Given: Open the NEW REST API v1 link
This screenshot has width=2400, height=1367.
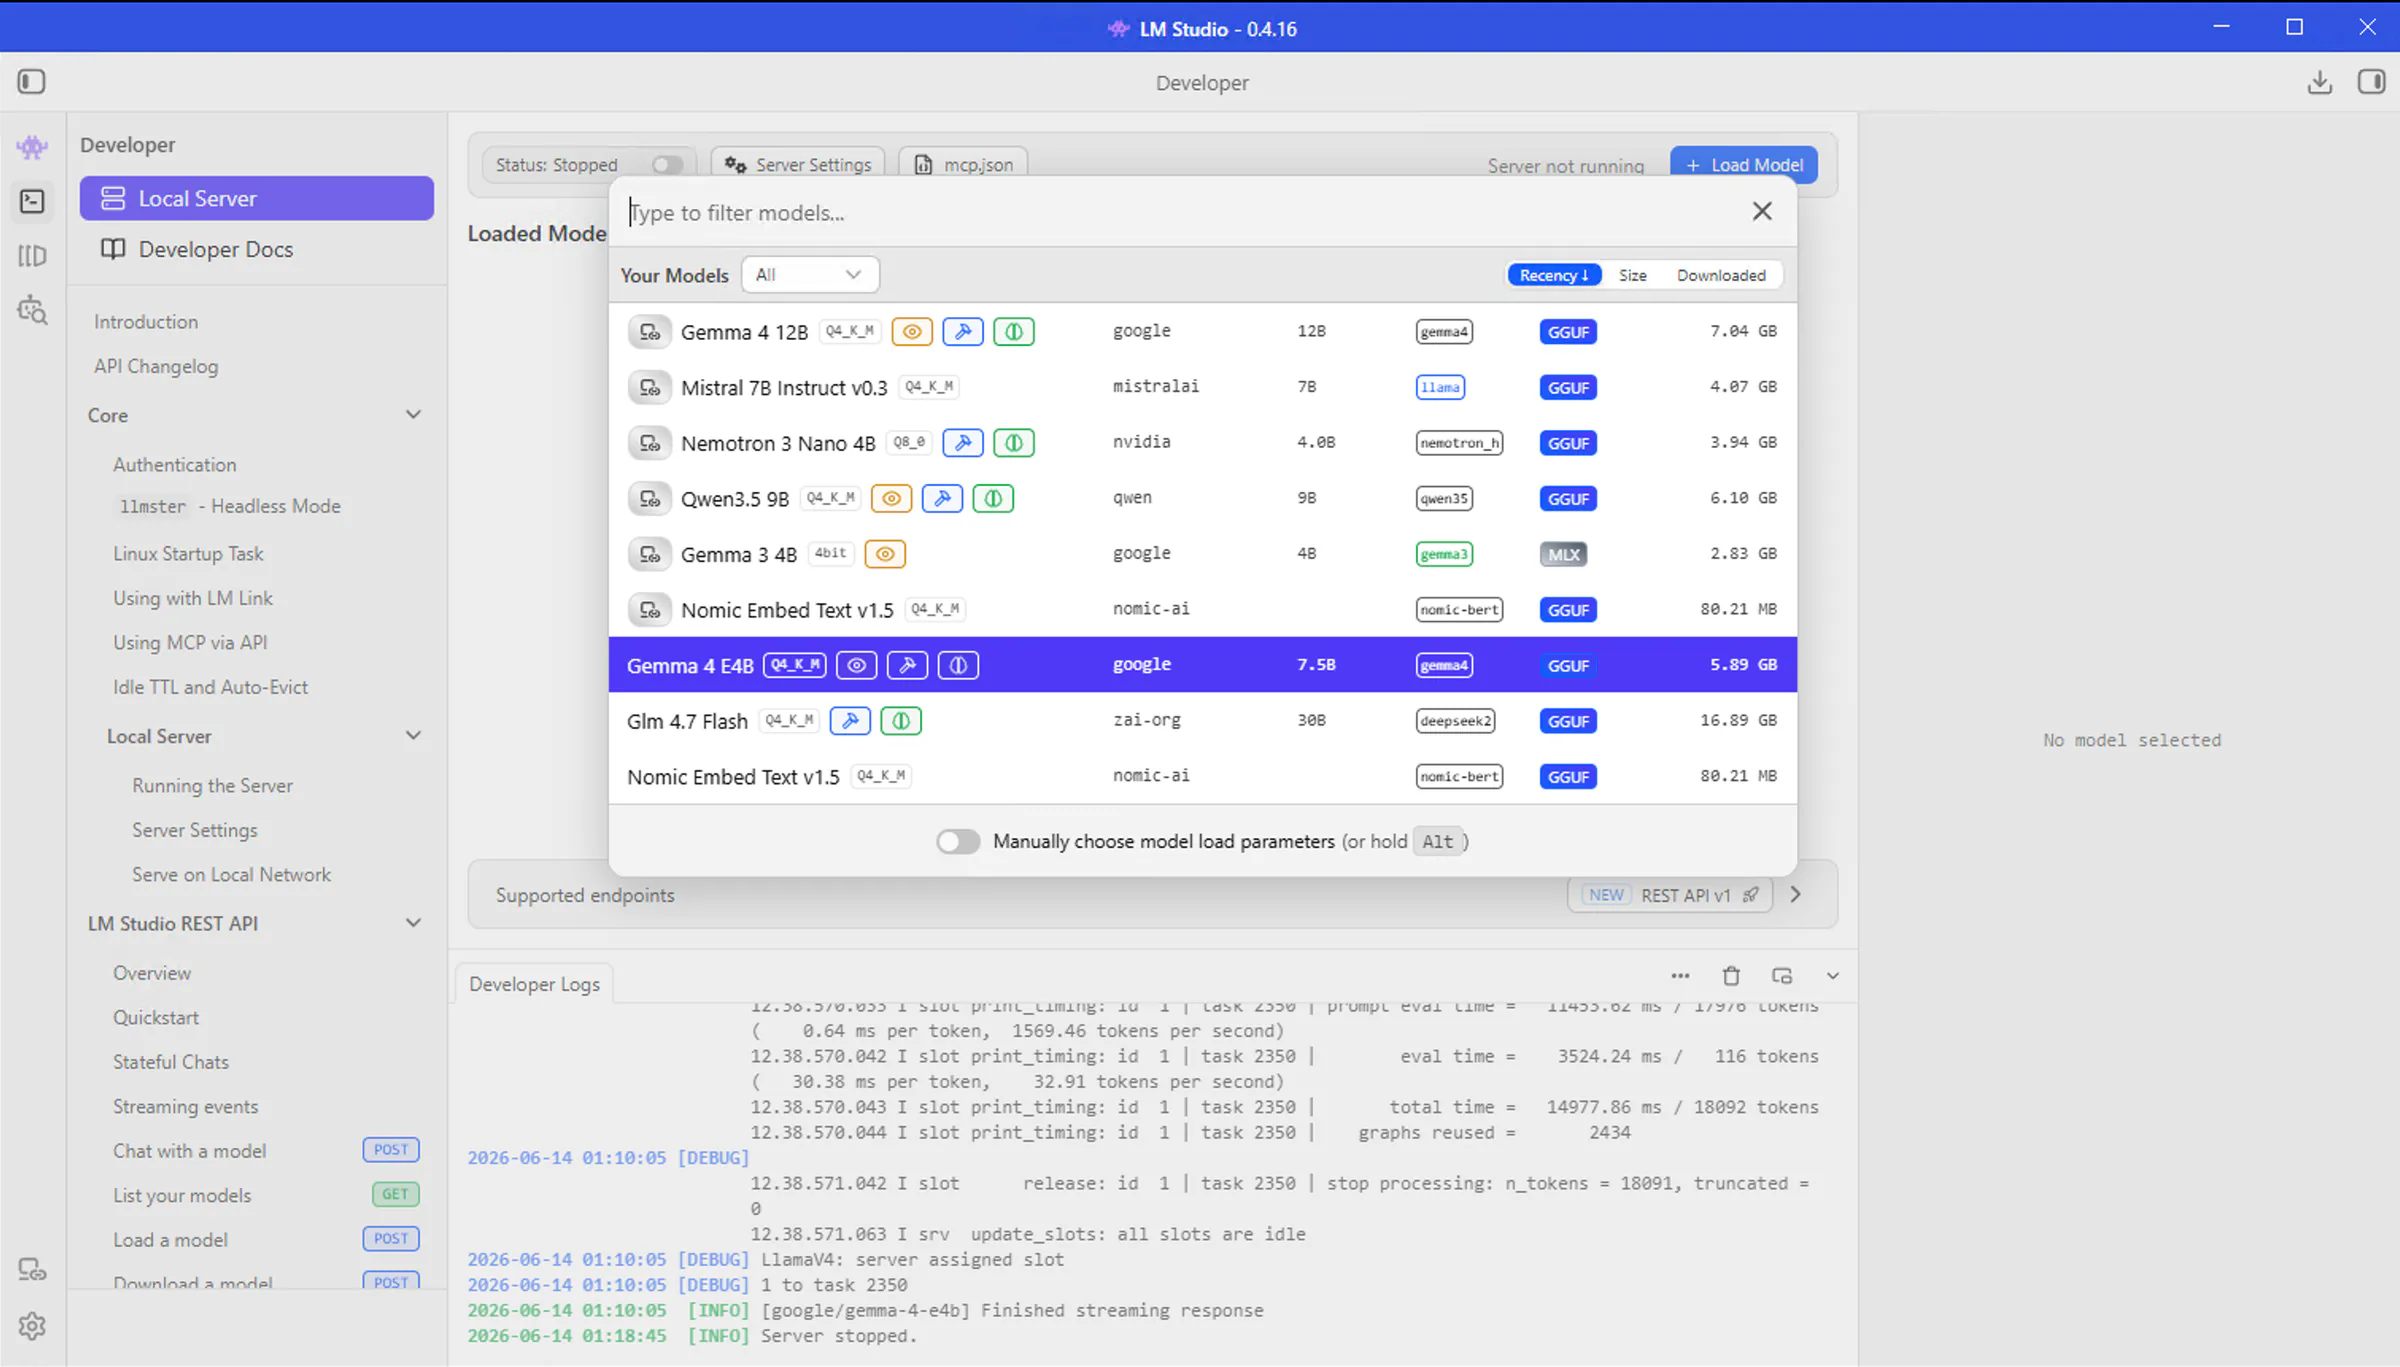Looking at the screenshot, I should (x=1670, y=895).
